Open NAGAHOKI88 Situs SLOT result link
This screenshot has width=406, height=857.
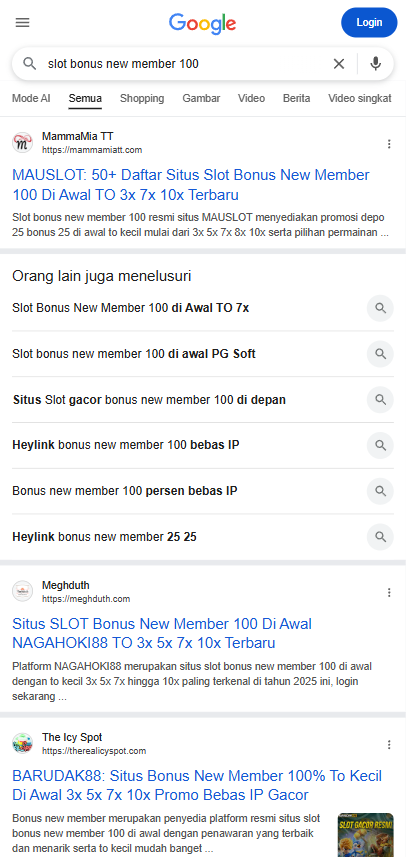click(162, 633)
